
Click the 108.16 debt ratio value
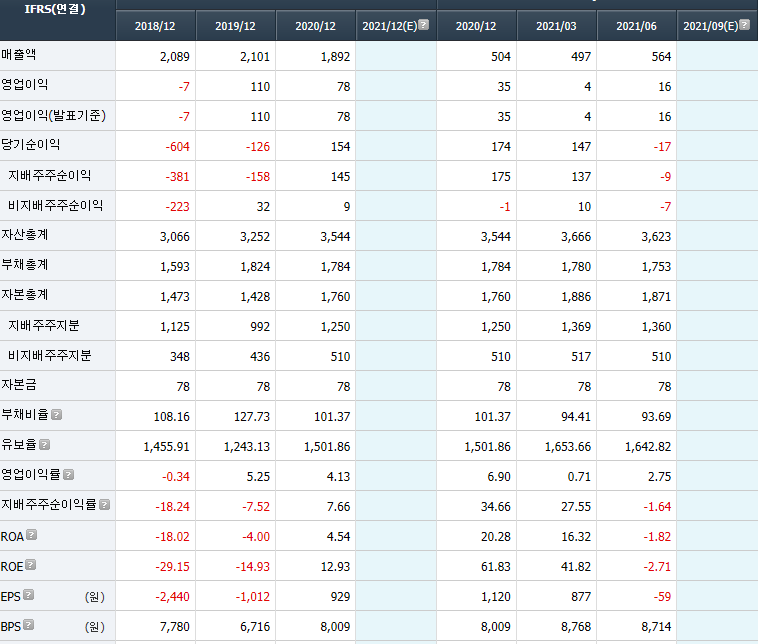(172, 417)
